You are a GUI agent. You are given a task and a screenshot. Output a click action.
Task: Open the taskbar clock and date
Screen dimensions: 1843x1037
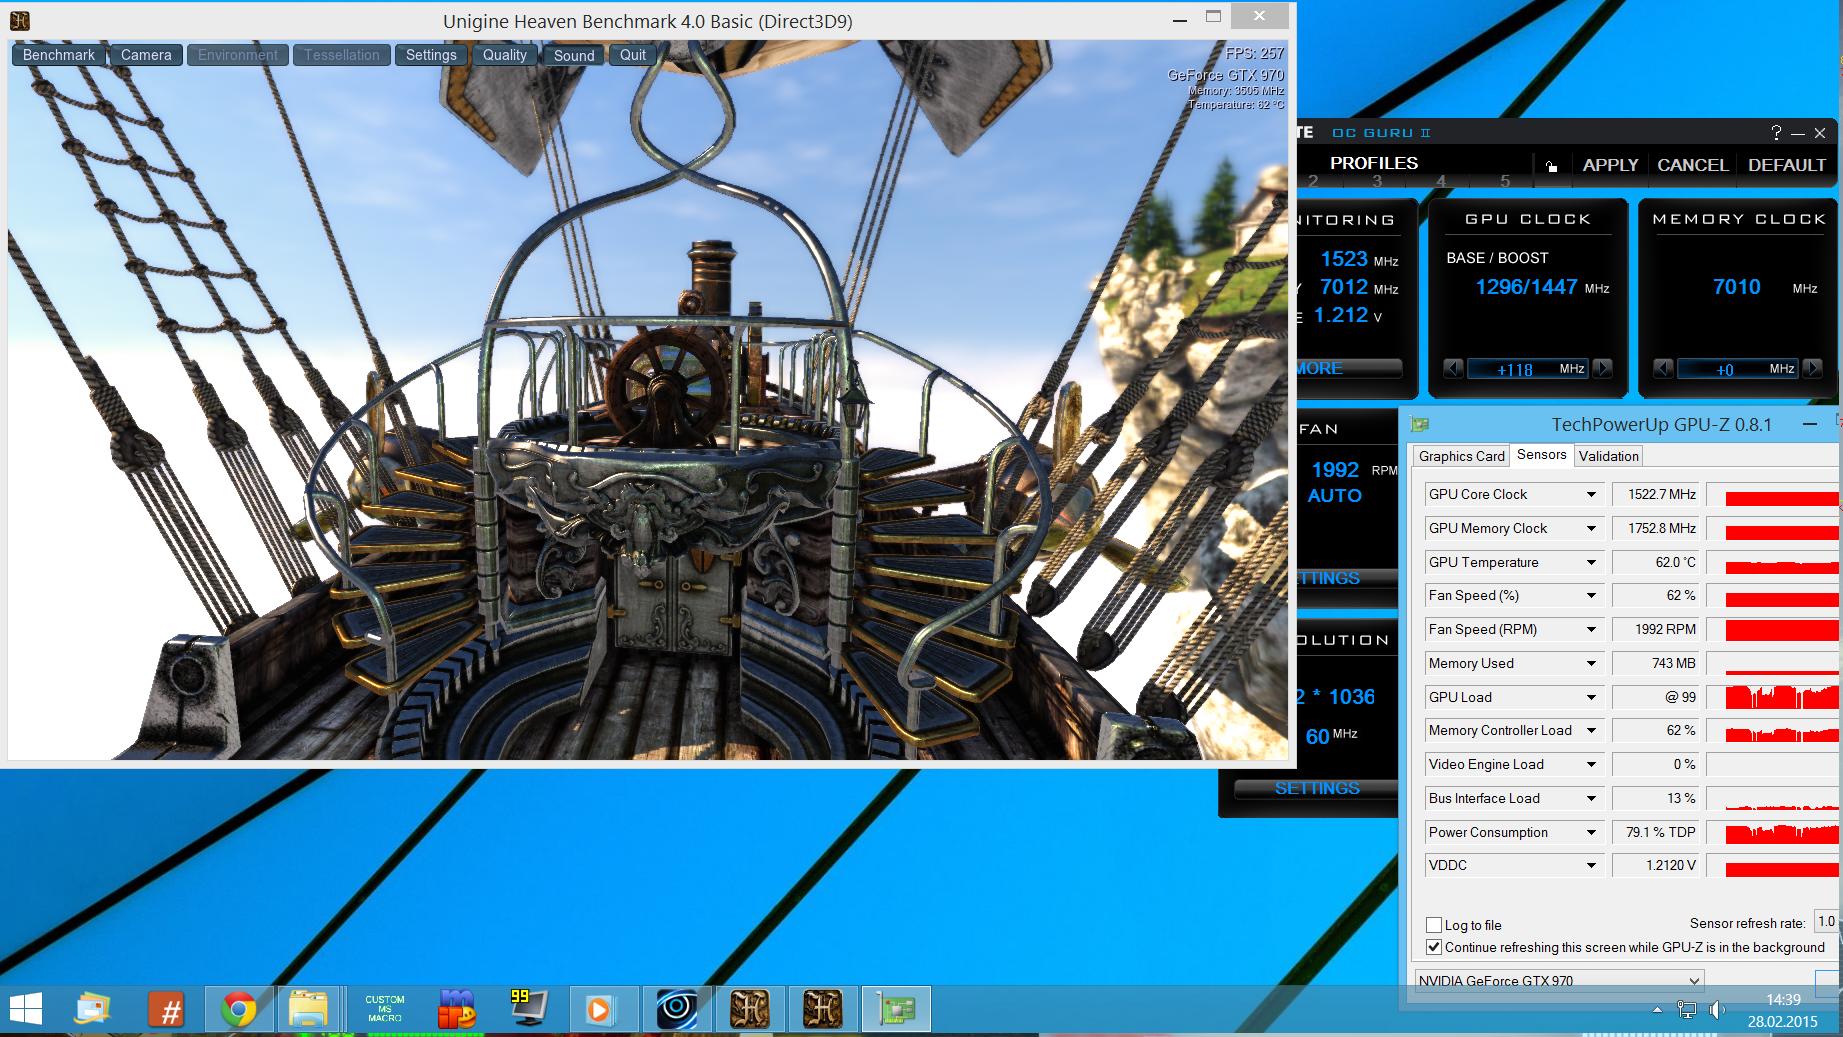(x=1782, y=1010)
